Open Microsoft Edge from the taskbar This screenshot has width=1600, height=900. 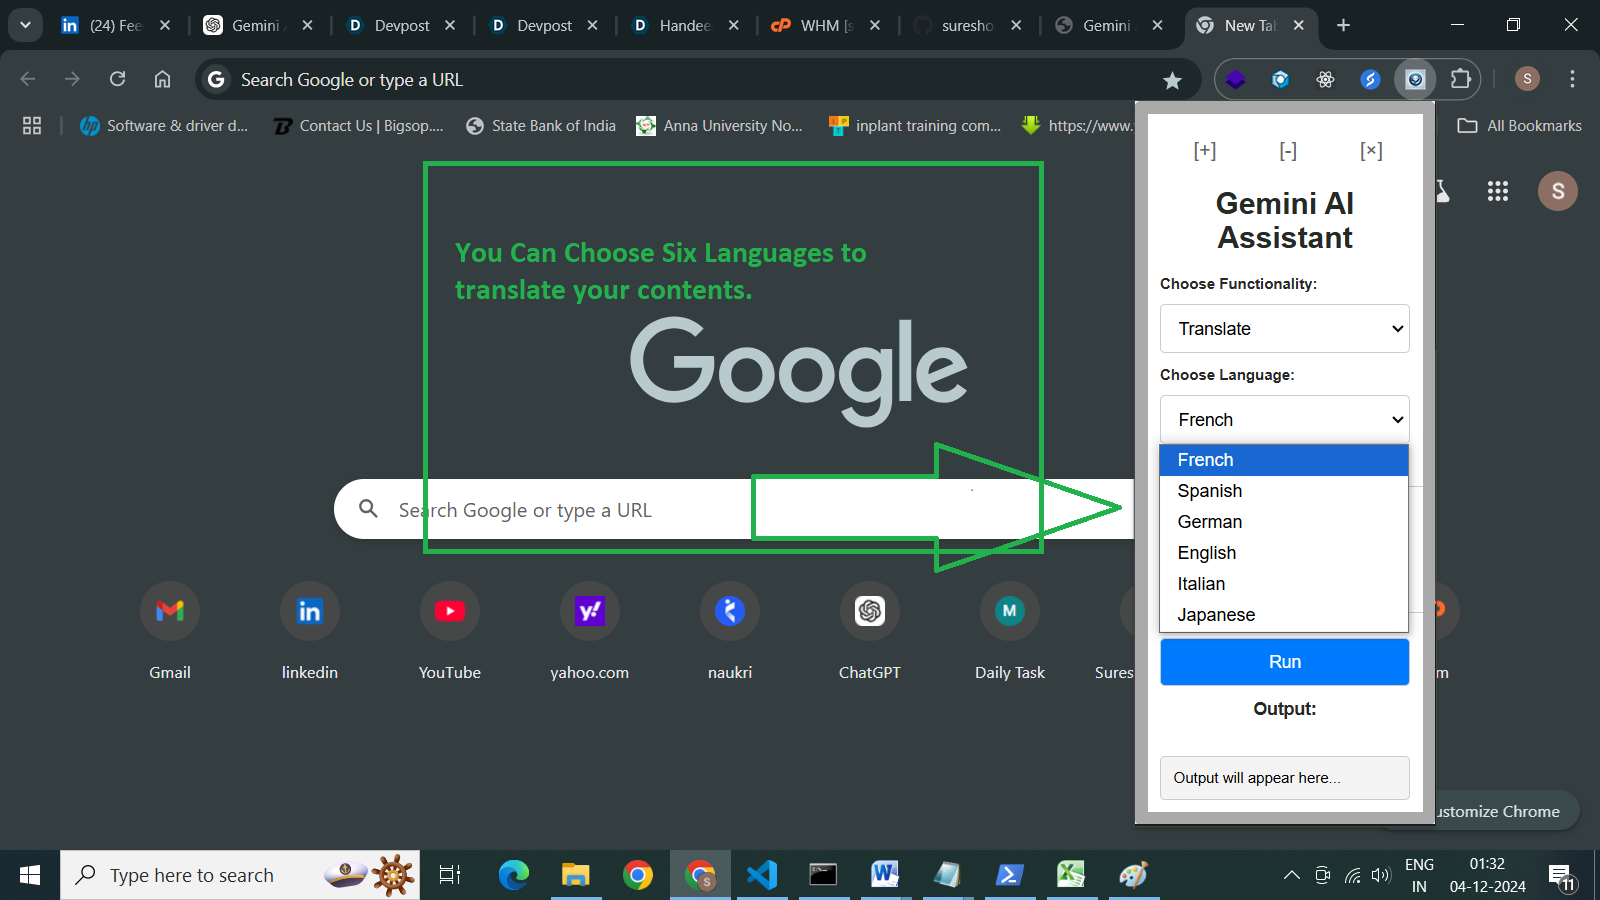tap(514, 875)
